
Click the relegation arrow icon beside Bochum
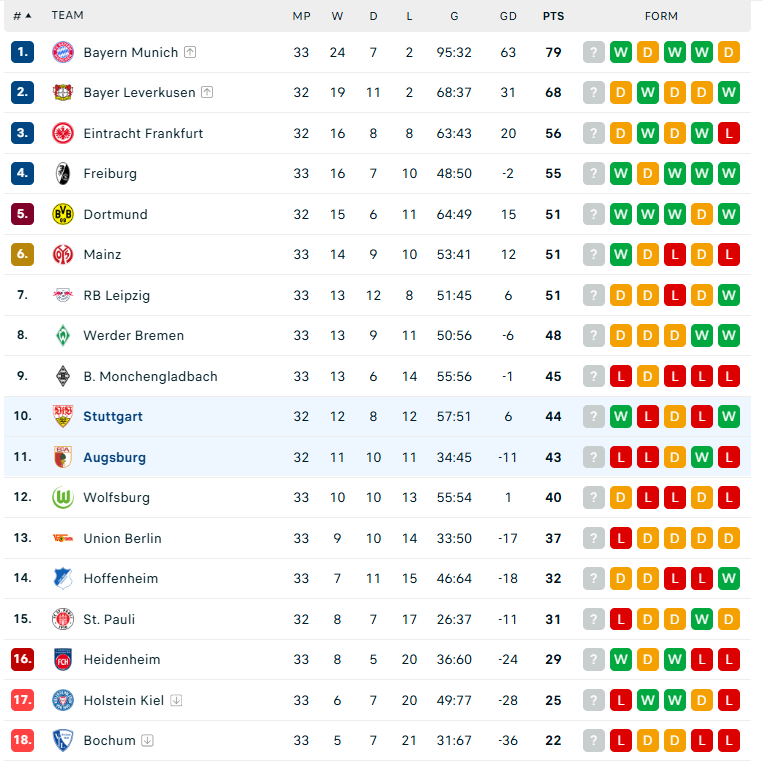coord(147,740)
